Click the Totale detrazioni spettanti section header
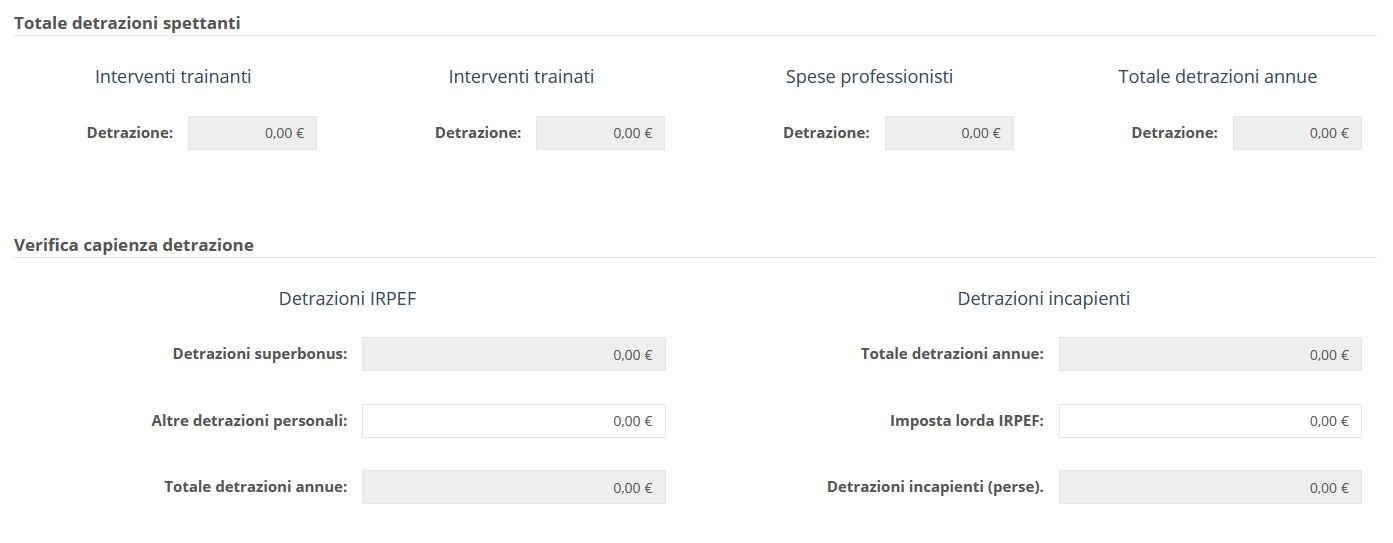This screenshot has width=1393, height=543. [127, 22]
